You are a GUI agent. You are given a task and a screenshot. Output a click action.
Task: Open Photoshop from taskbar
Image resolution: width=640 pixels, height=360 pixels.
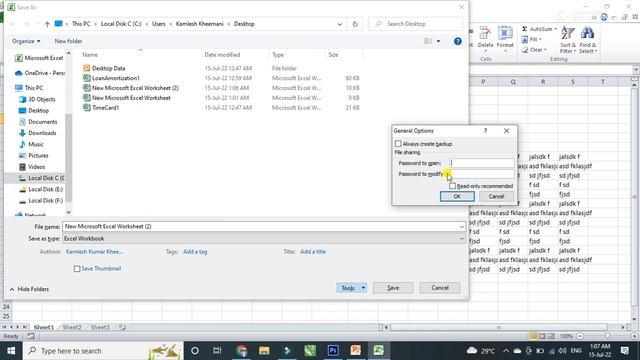pos(333,351)
